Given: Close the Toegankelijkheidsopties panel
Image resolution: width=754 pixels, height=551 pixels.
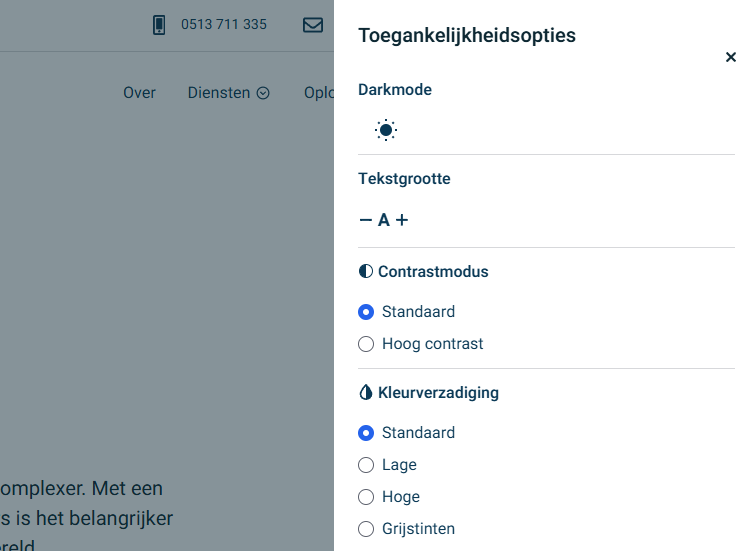Looking at the screenshot, I should [731, 58].
